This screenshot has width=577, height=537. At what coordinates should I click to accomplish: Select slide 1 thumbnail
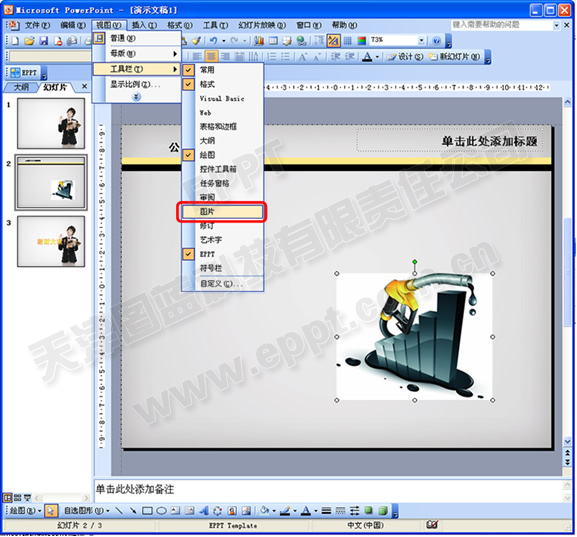[x=51, y=123]
